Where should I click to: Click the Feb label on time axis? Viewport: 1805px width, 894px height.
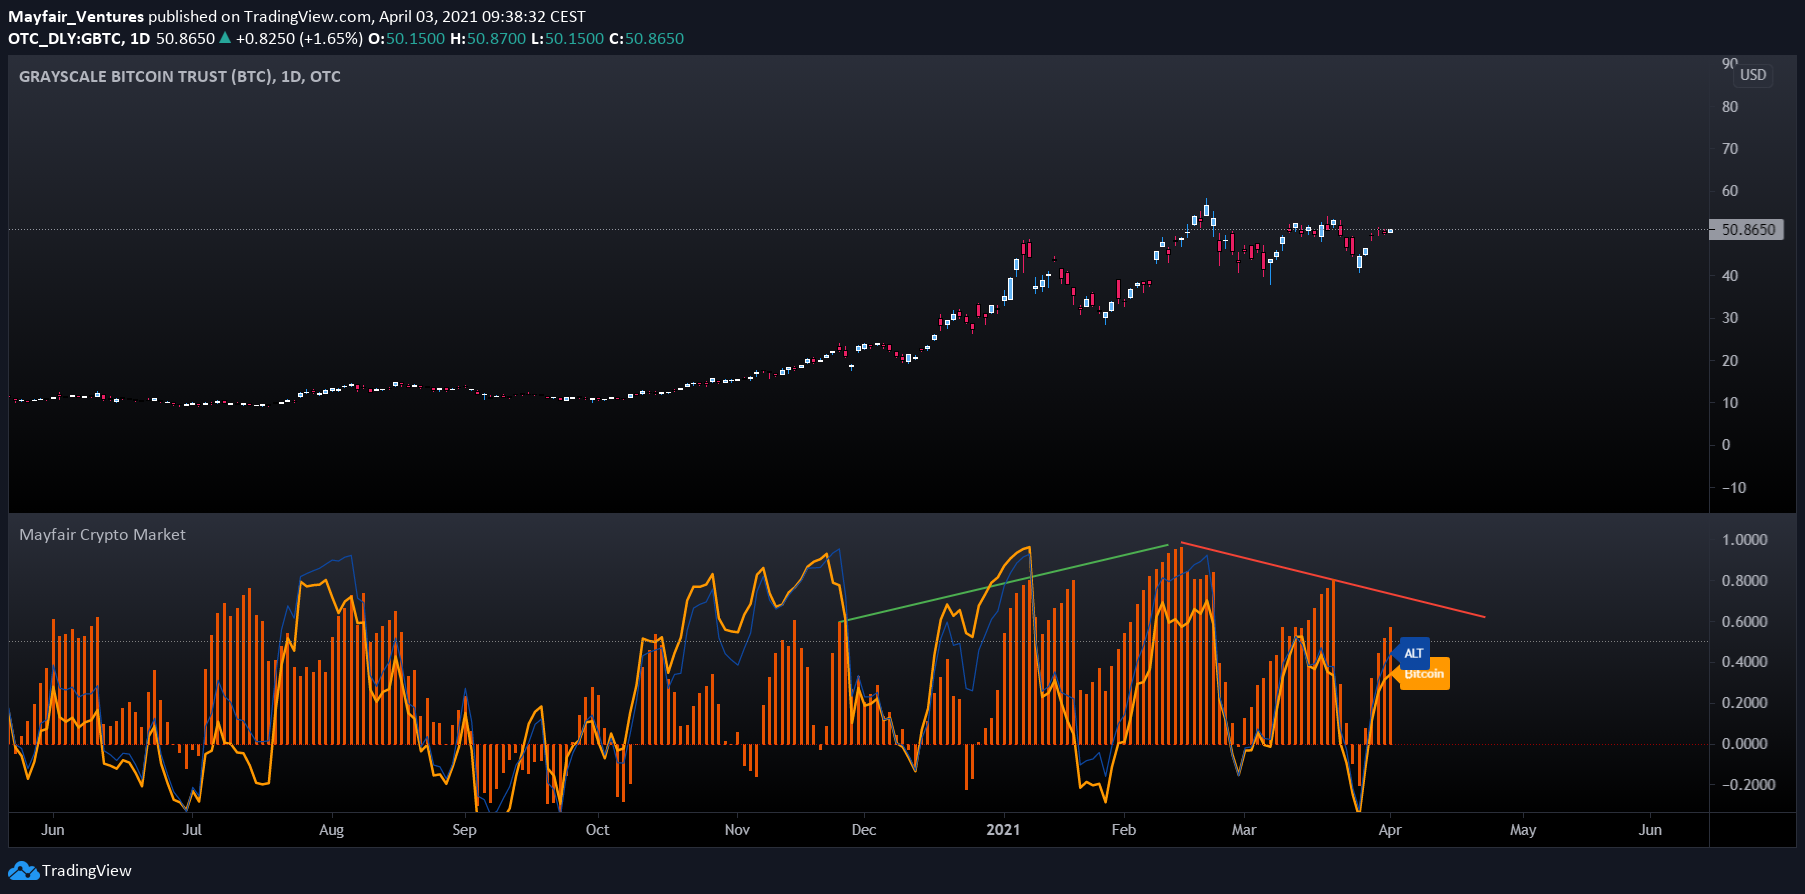point(1124,830)
